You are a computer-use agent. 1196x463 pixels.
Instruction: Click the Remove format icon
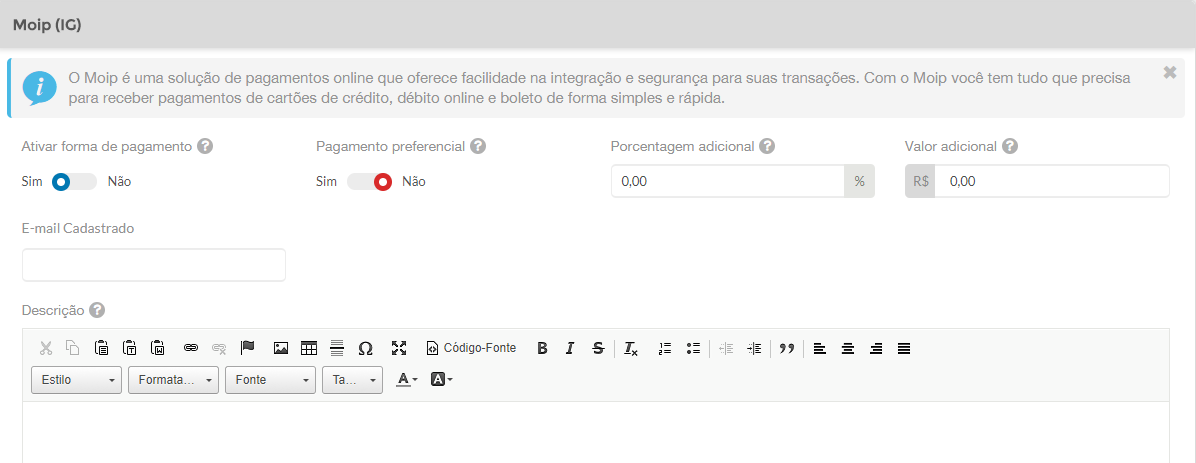click(x=631, y=349)
